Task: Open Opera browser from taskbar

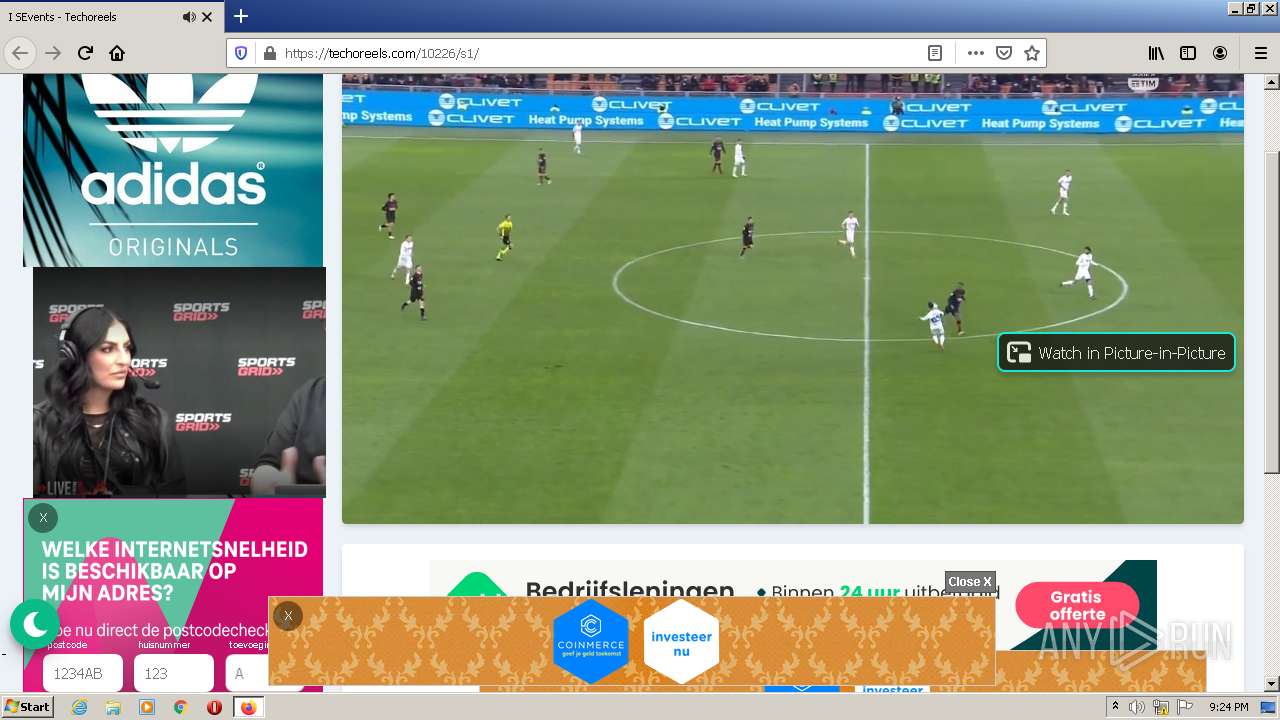Action: 214,707
